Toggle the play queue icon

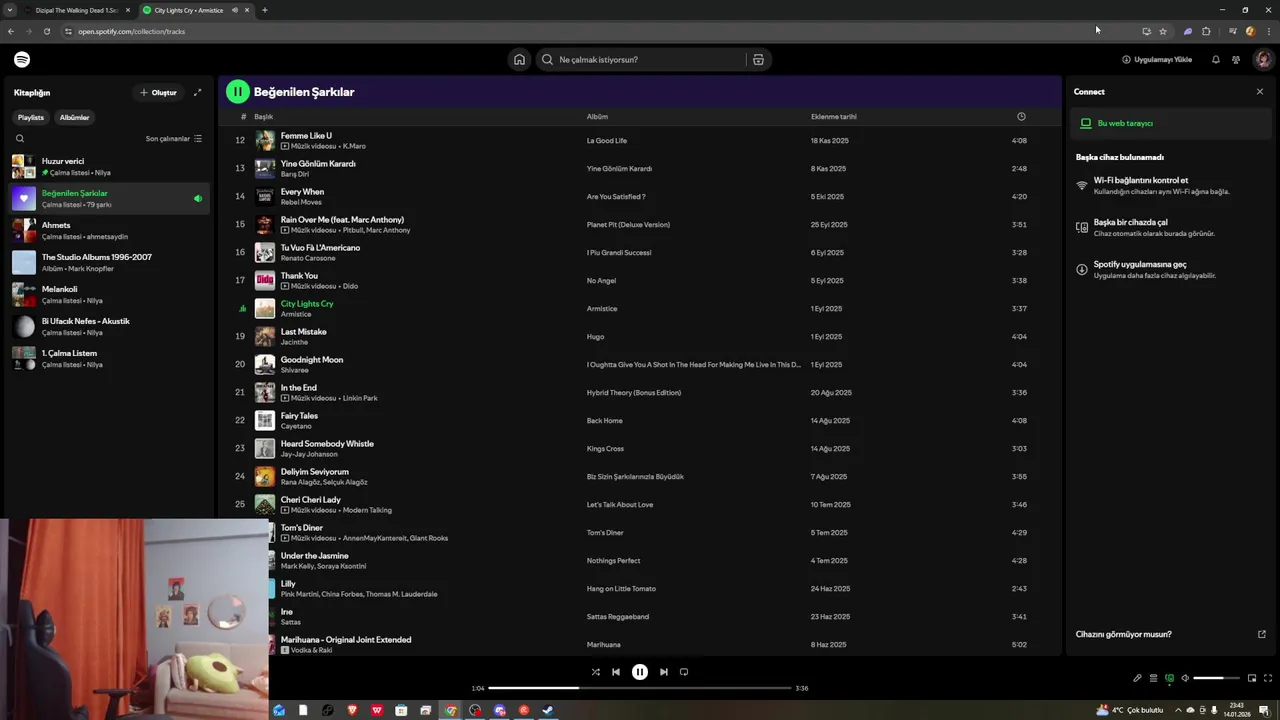click(x=1153, y=678)
